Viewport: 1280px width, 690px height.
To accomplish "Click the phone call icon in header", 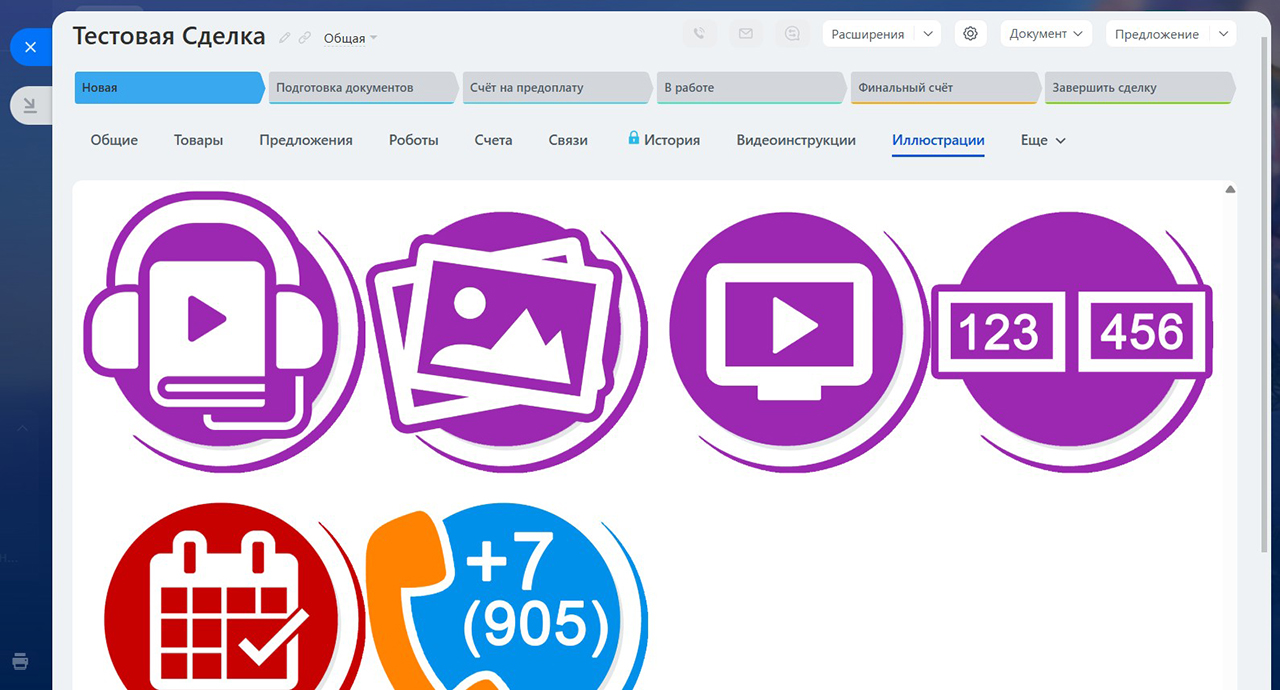I will pyautogui.click(x=699, y=34).
